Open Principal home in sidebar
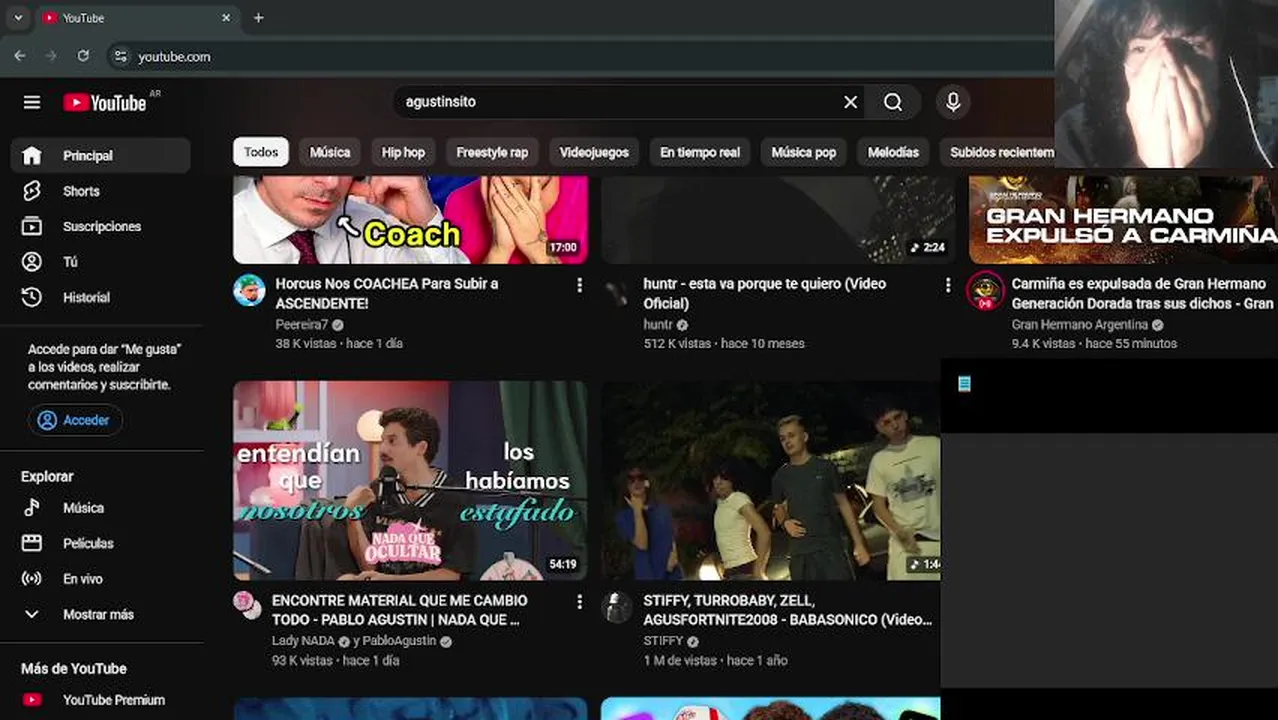This screenshot has height=720, width=1278. coord(101,156)
